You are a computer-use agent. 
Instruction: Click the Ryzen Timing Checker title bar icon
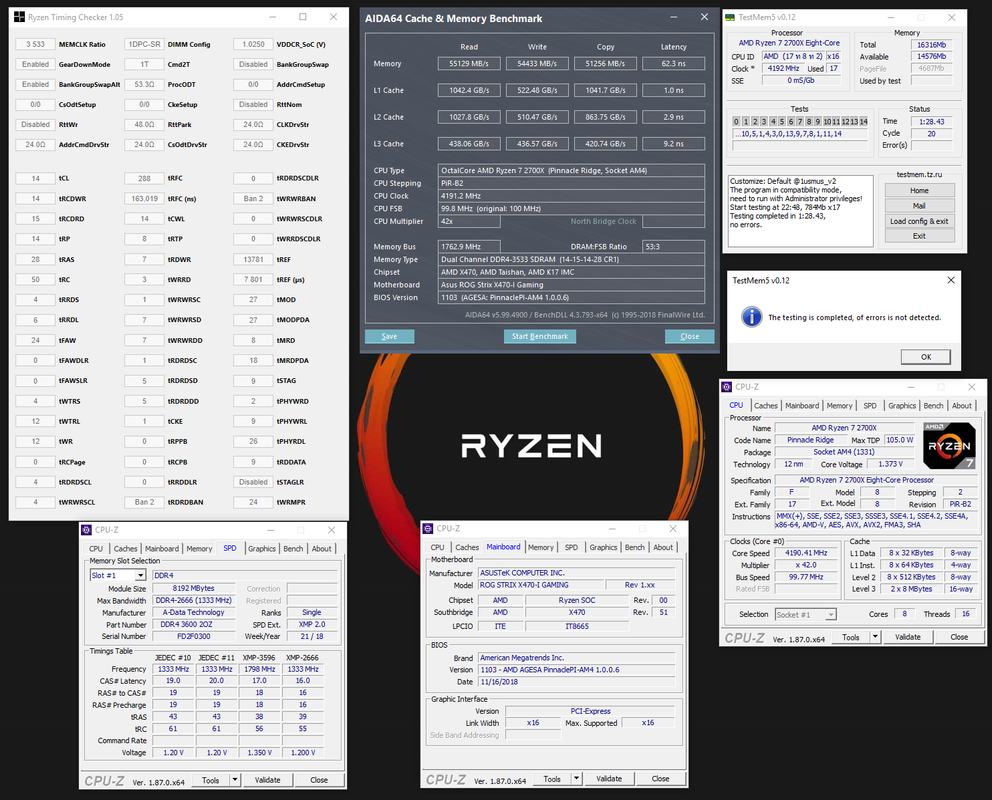(20, 17)
